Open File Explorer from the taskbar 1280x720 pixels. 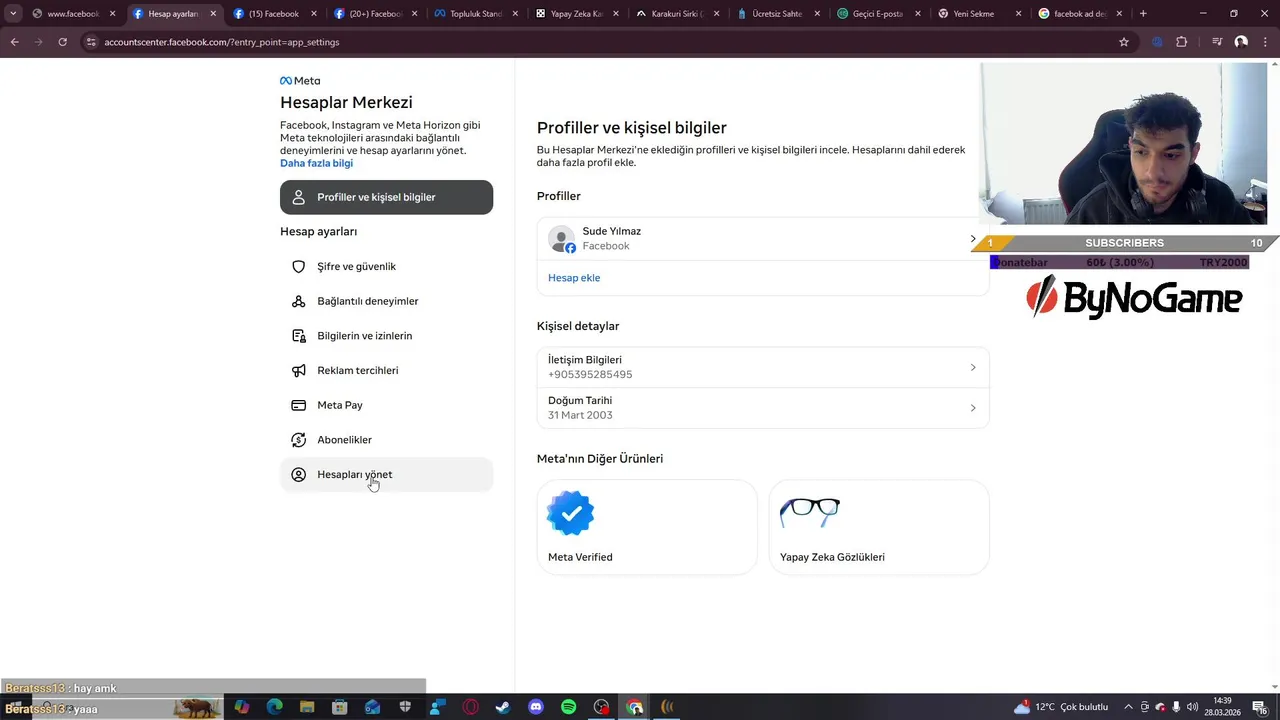tap(307, 707)
